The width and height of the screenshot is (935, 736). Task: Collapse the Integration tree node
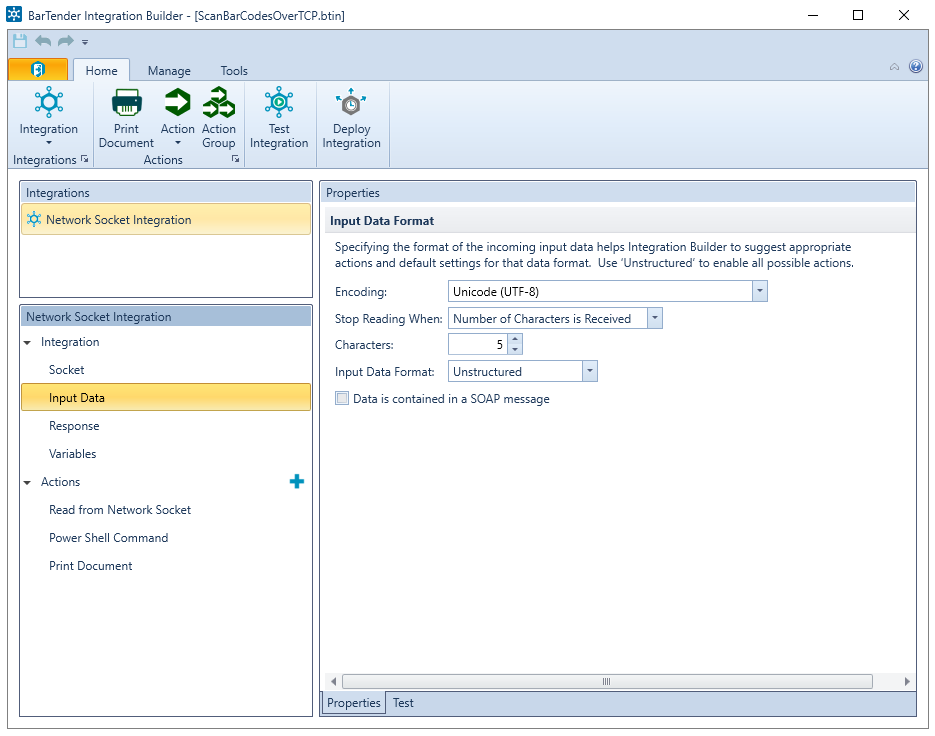(27, 343)
